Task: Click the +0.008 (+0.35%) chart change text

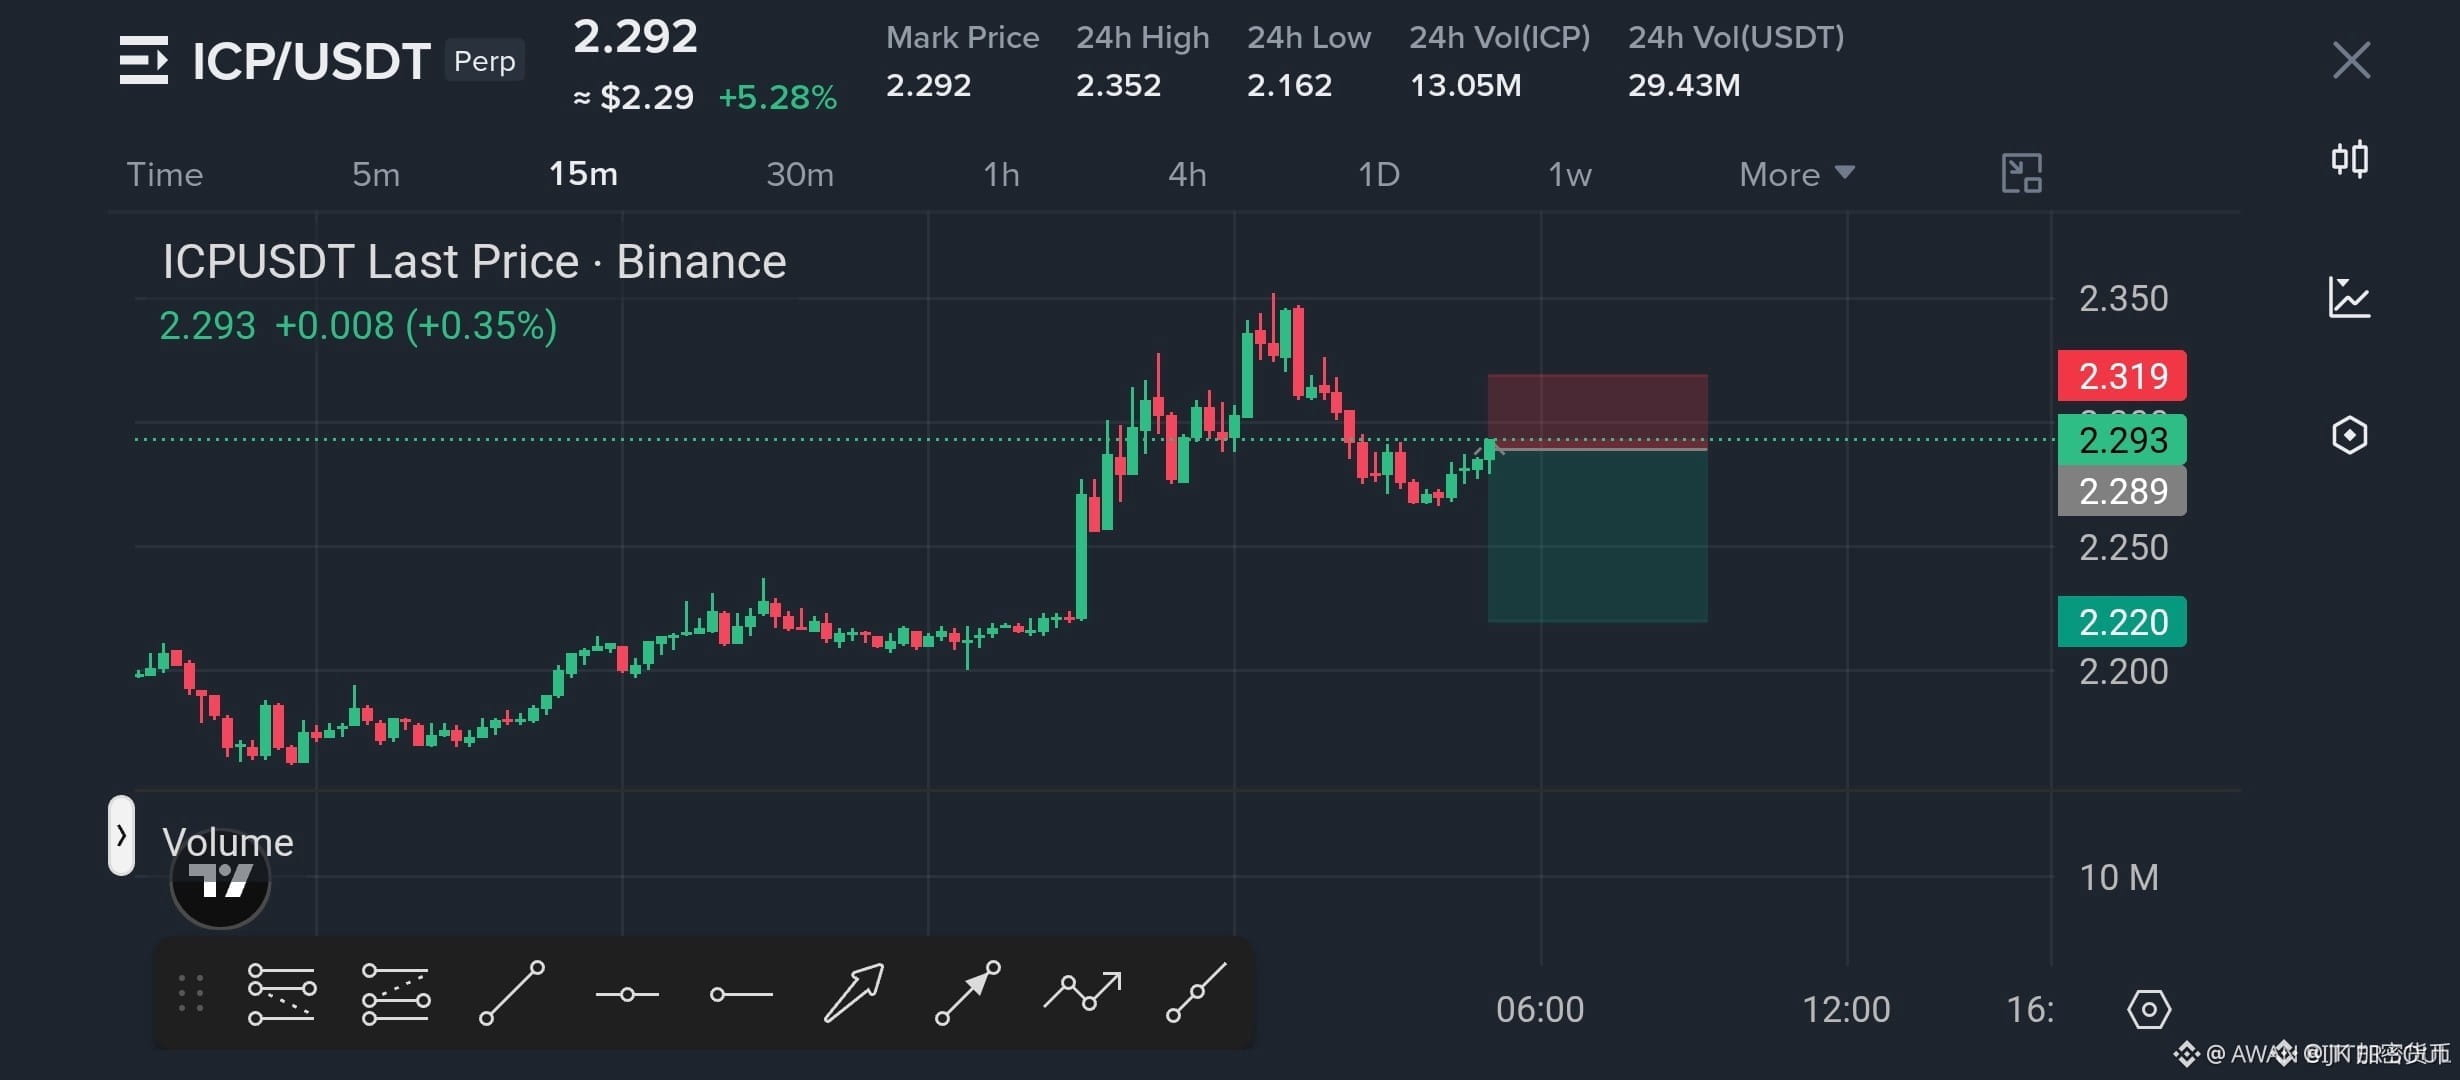Action: pyautogui.click(x=415, y=326)
